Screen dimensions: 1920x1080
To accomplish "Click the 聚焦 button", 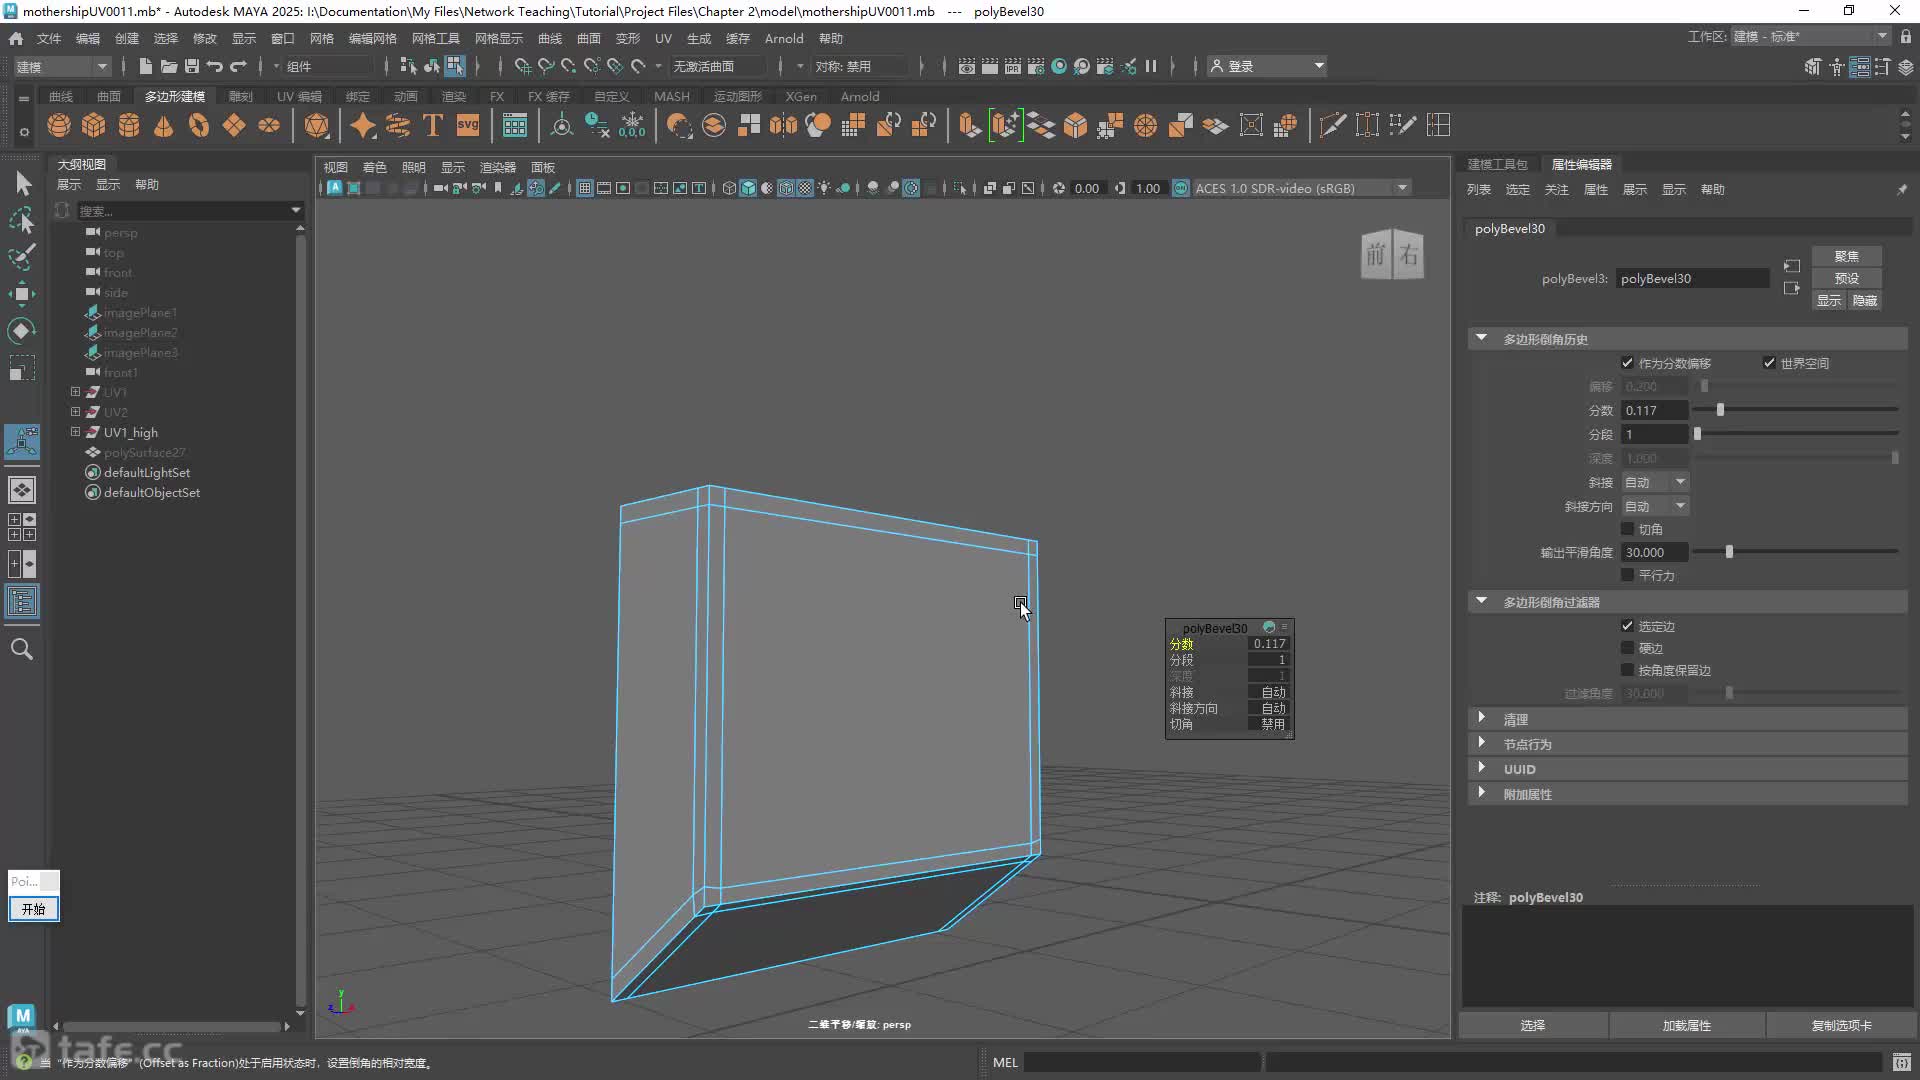I will click(x=1846, y=256).
